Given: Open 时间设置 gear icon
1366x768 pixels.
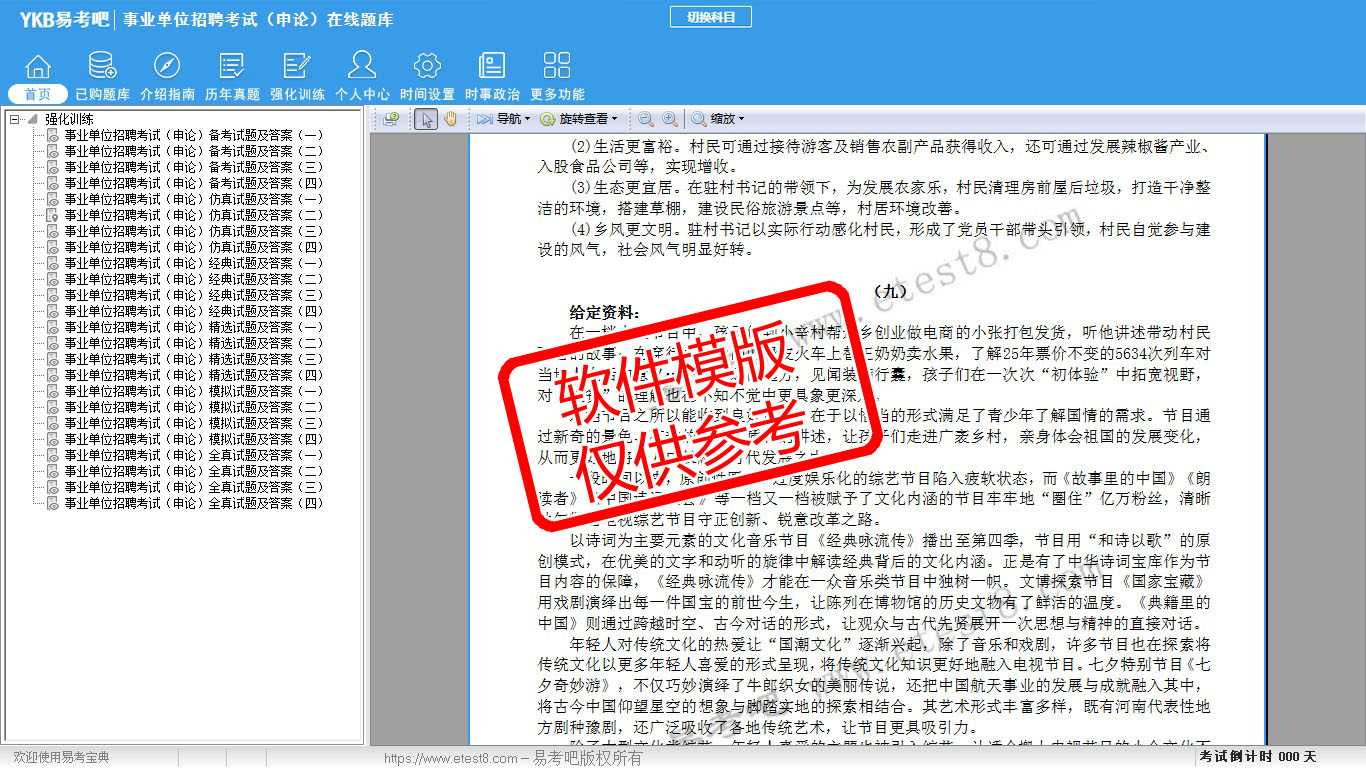Looking at the screenshot, I should [x=427, y=66].
